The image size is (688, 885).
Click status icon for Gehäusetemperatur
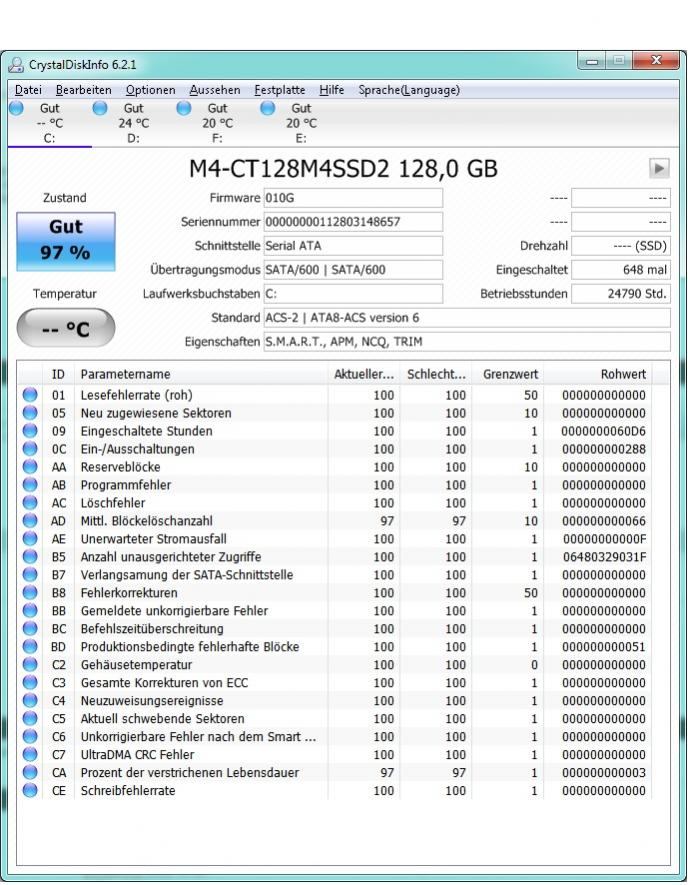point(30,664)
